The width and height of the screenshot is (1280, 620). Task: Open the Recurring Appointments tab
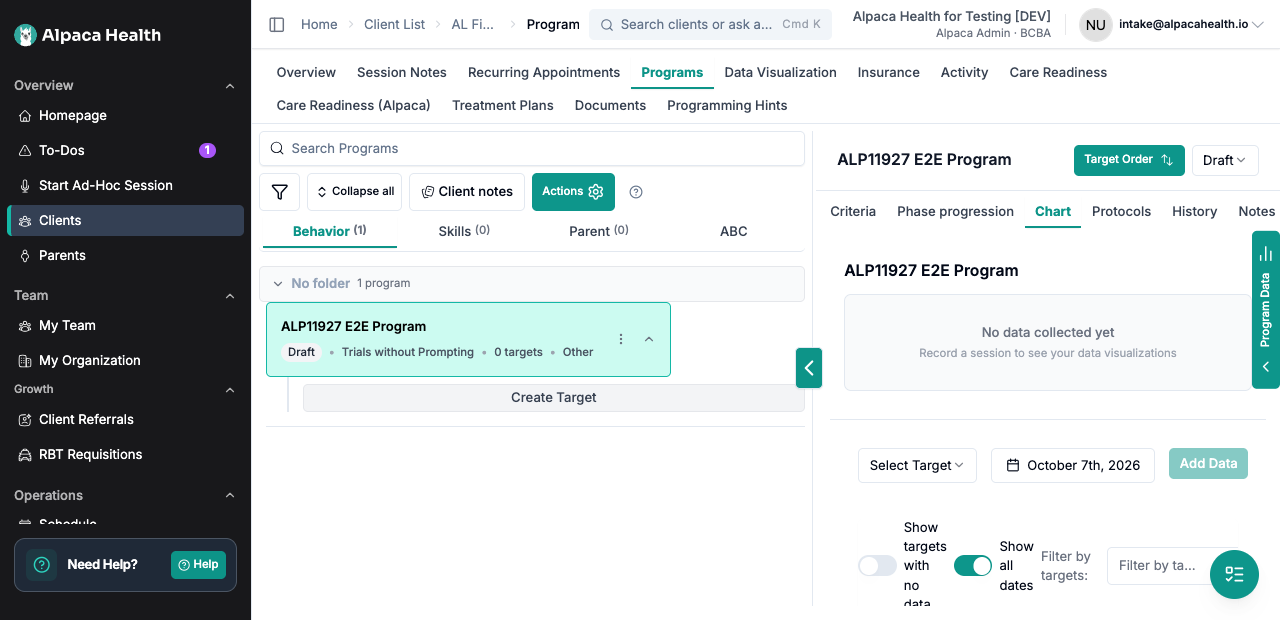pyautogui.click(x=544, y=72)
